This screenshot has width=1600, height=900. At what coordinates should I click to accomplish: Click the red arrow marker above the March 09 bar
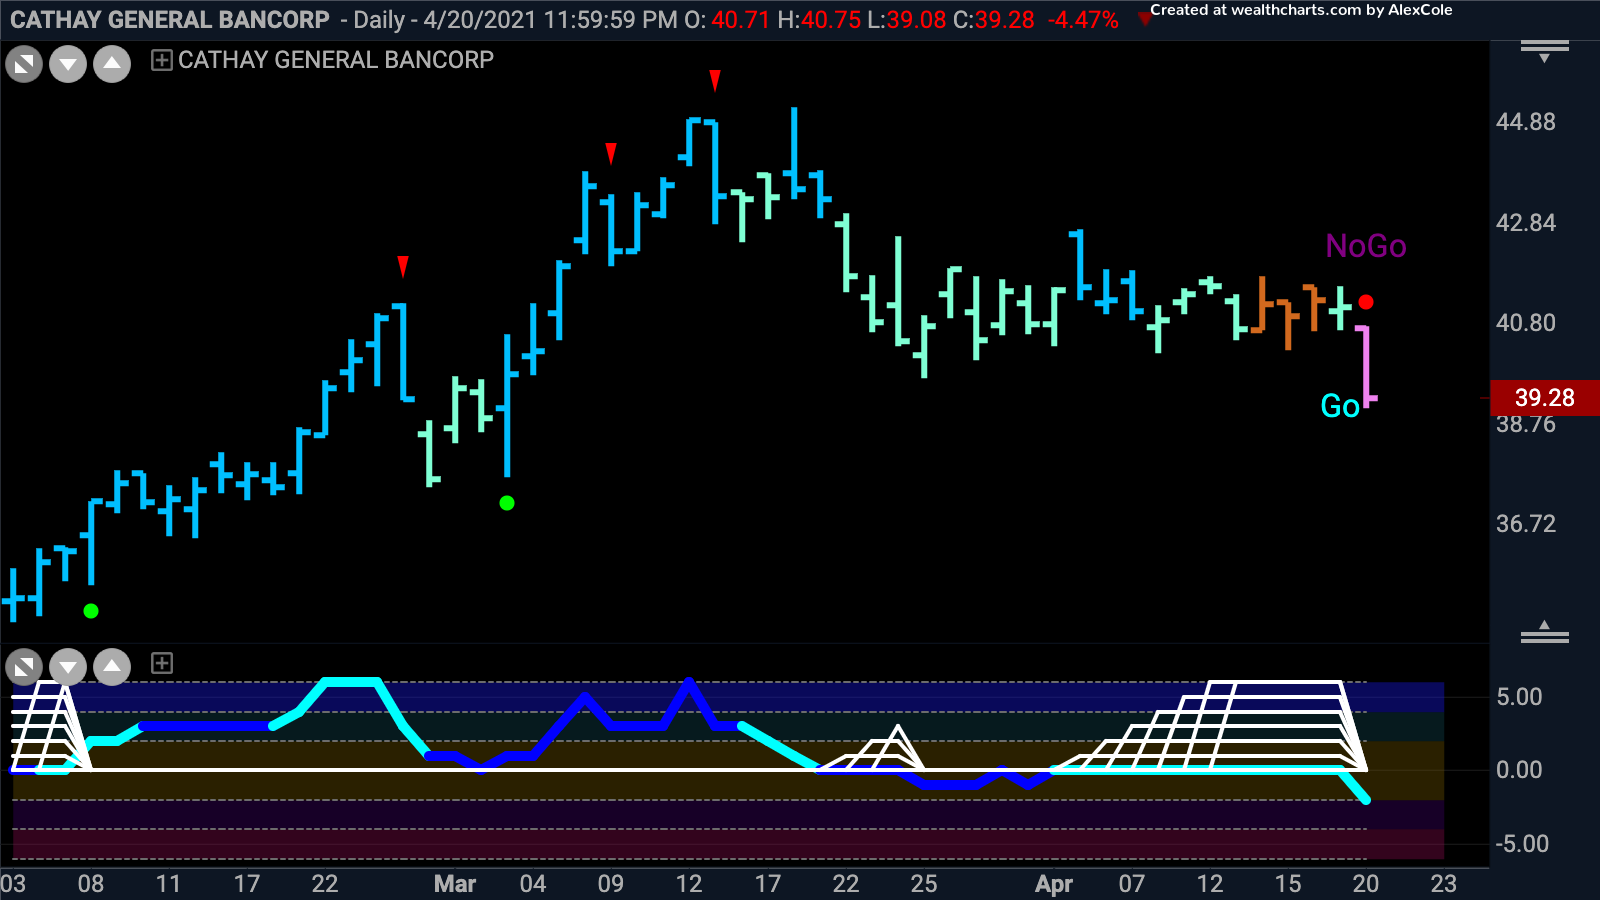pos(611,153)
